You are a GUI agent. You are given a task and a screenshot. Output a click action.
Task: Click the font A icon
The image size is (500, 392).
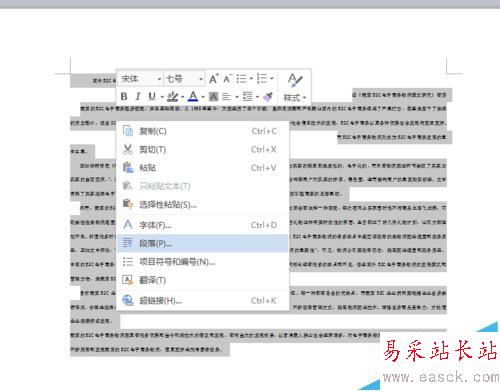click(128, 224)
